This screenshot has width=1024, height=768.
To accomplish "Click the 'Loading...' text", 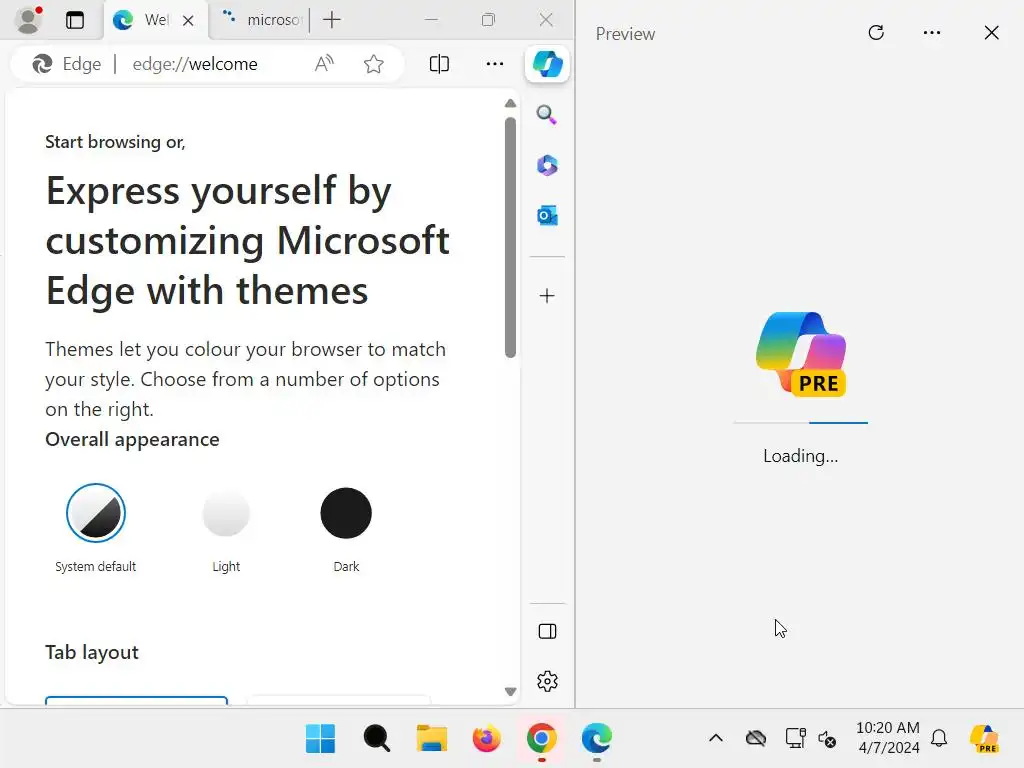I will click(801, 456).
